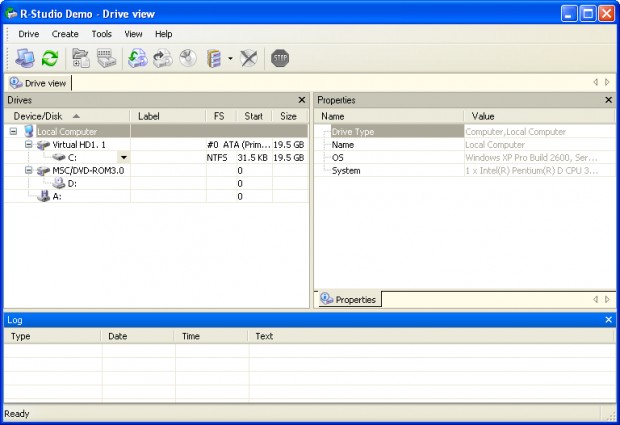Click the 19.5 GB size in the Virtual HD1. 1 row
Viewport: 620px width, 425px height.
coord(289,145)
